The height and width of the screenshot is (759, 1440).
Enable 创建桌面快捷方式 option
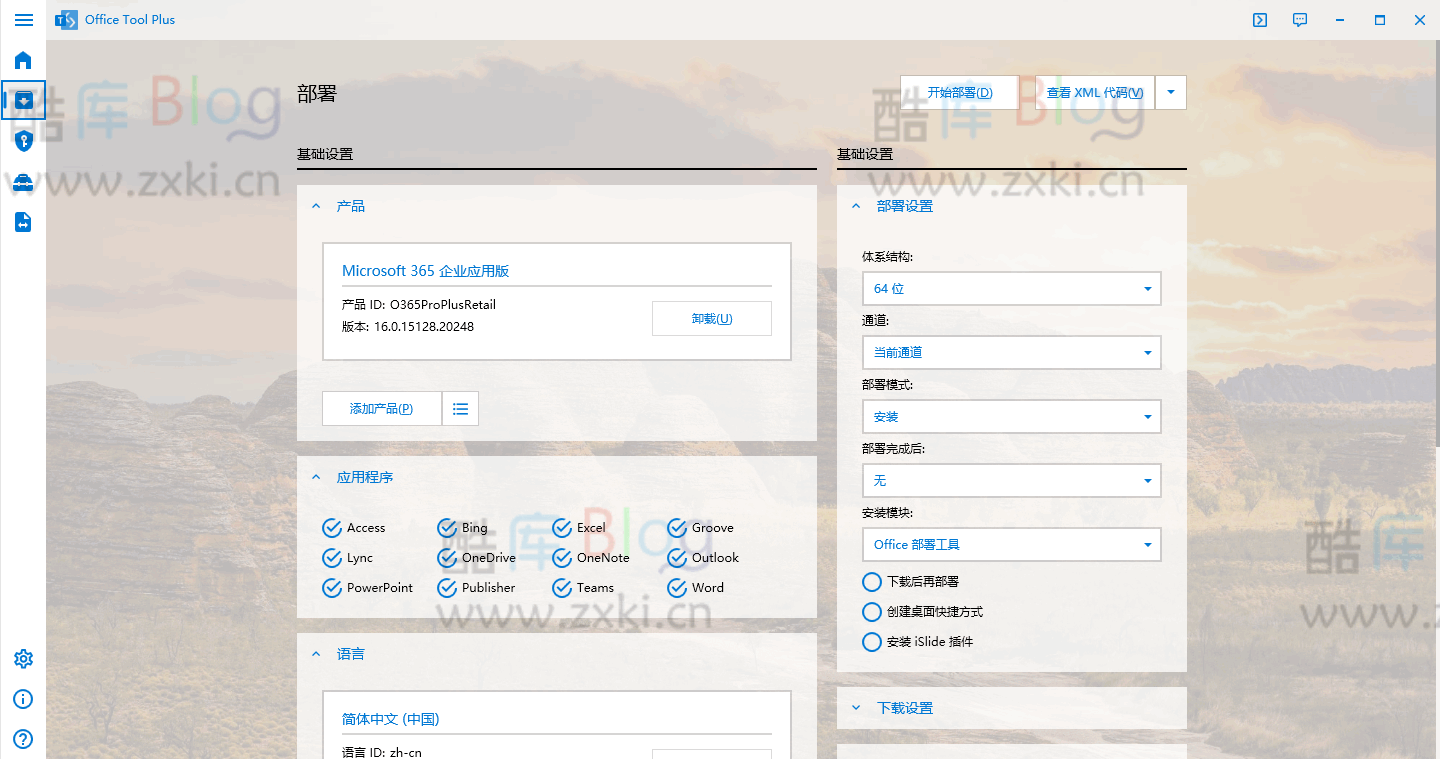(x=871, y=611)
